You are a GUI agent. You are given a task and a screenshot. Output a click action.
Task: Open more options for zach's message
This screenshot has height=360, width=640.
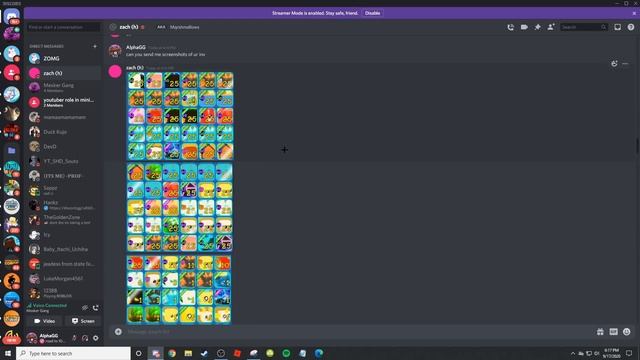(625, 64)
